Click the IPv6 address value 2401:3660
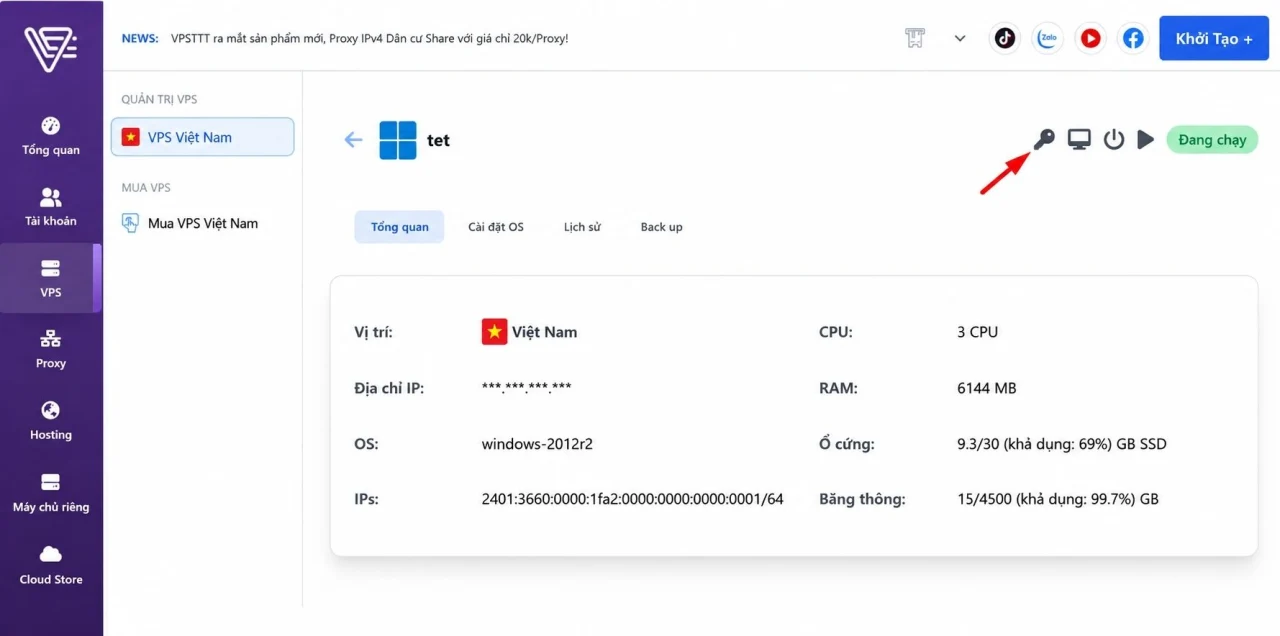The width and height of the screenshot is (1280, 636). (632, 498)
